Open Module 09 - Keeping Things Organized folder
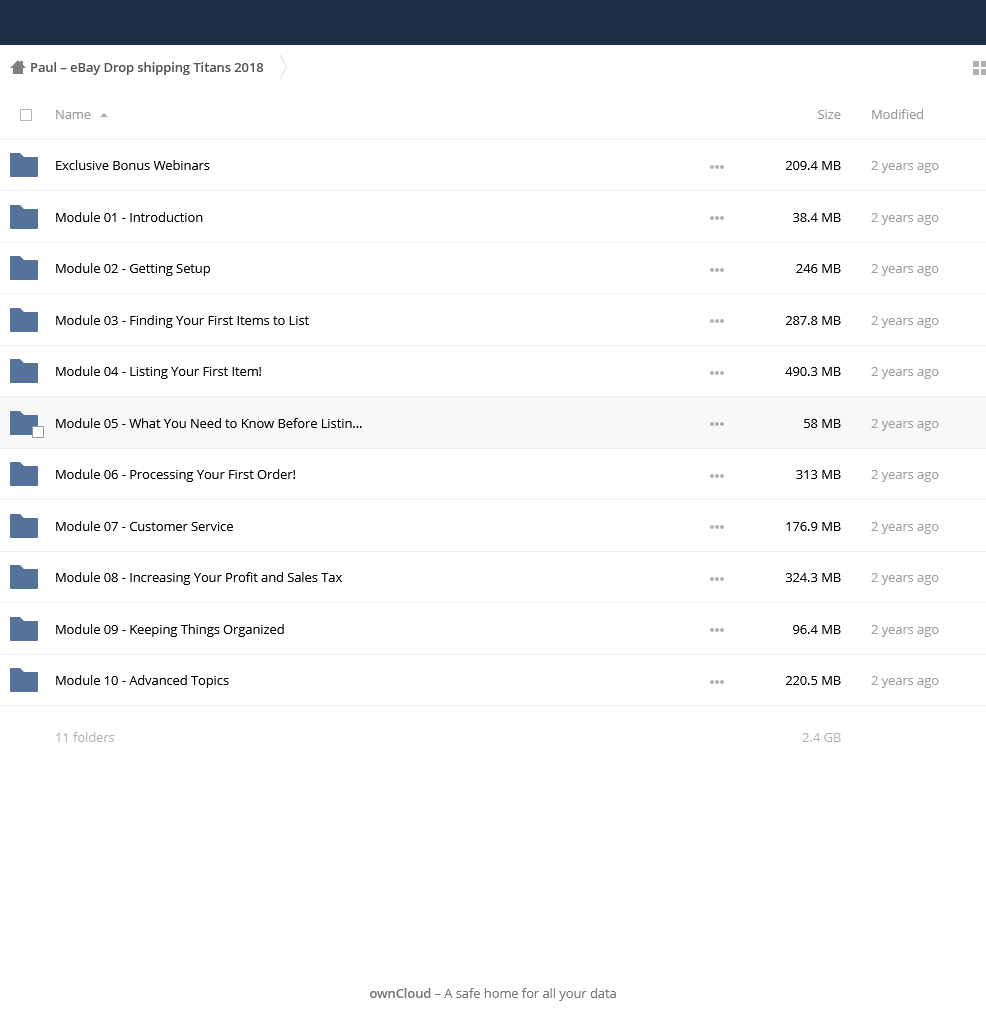The image size is (986, 1023). click(x=170, y=630)
